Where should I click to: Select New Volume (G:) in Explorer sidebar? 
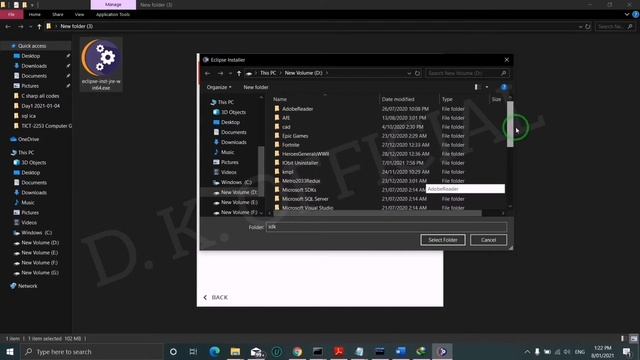pyautogui.click(x=40, y=273)
